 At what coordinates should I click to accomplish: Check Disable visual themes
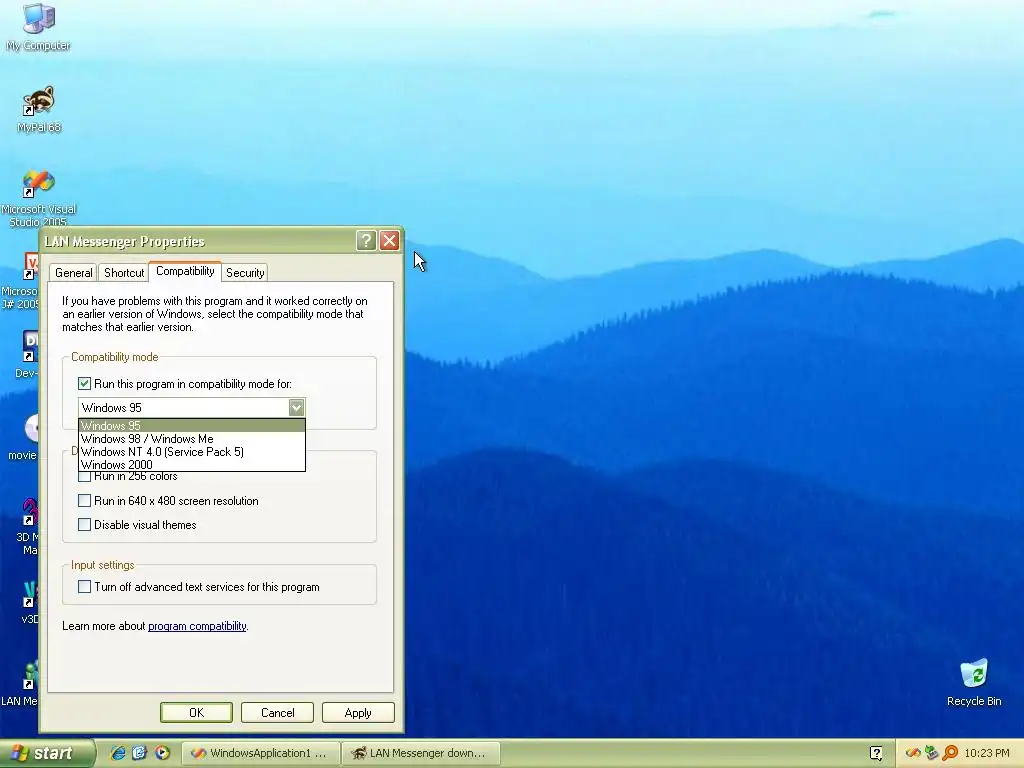[x=84, y=524]
